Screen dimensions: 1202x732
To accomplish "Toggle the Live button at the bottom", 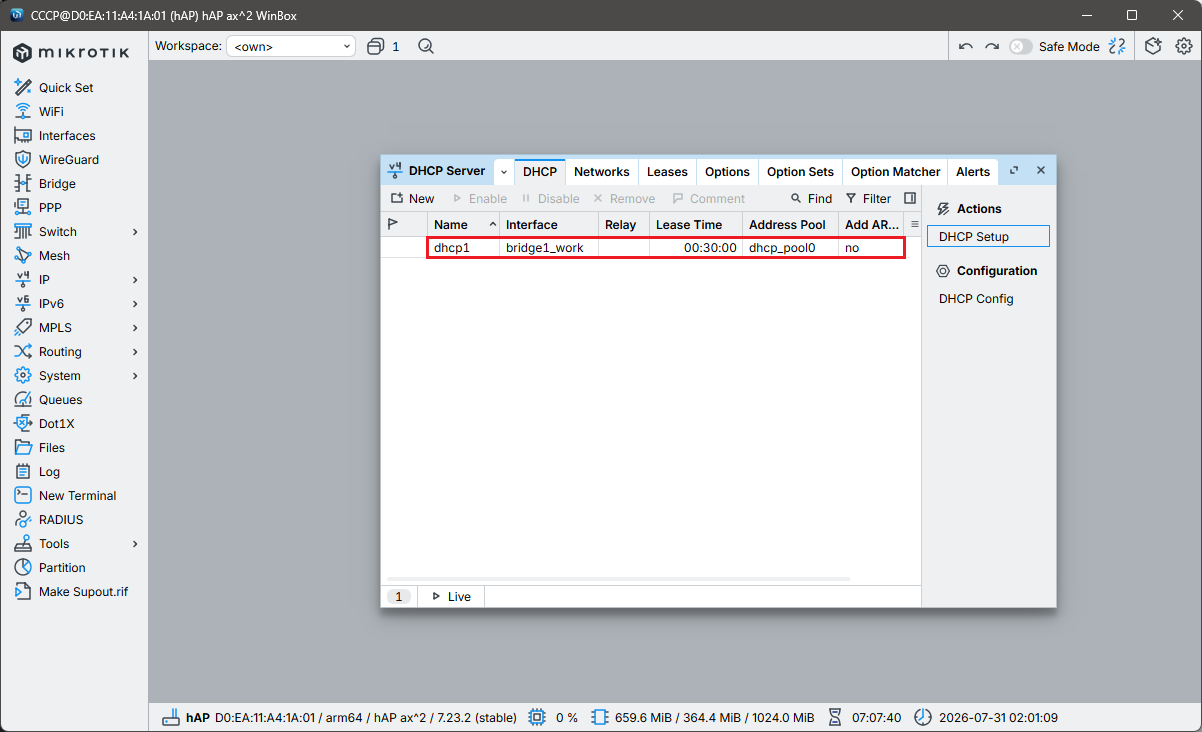I will [x=451, y=596].
